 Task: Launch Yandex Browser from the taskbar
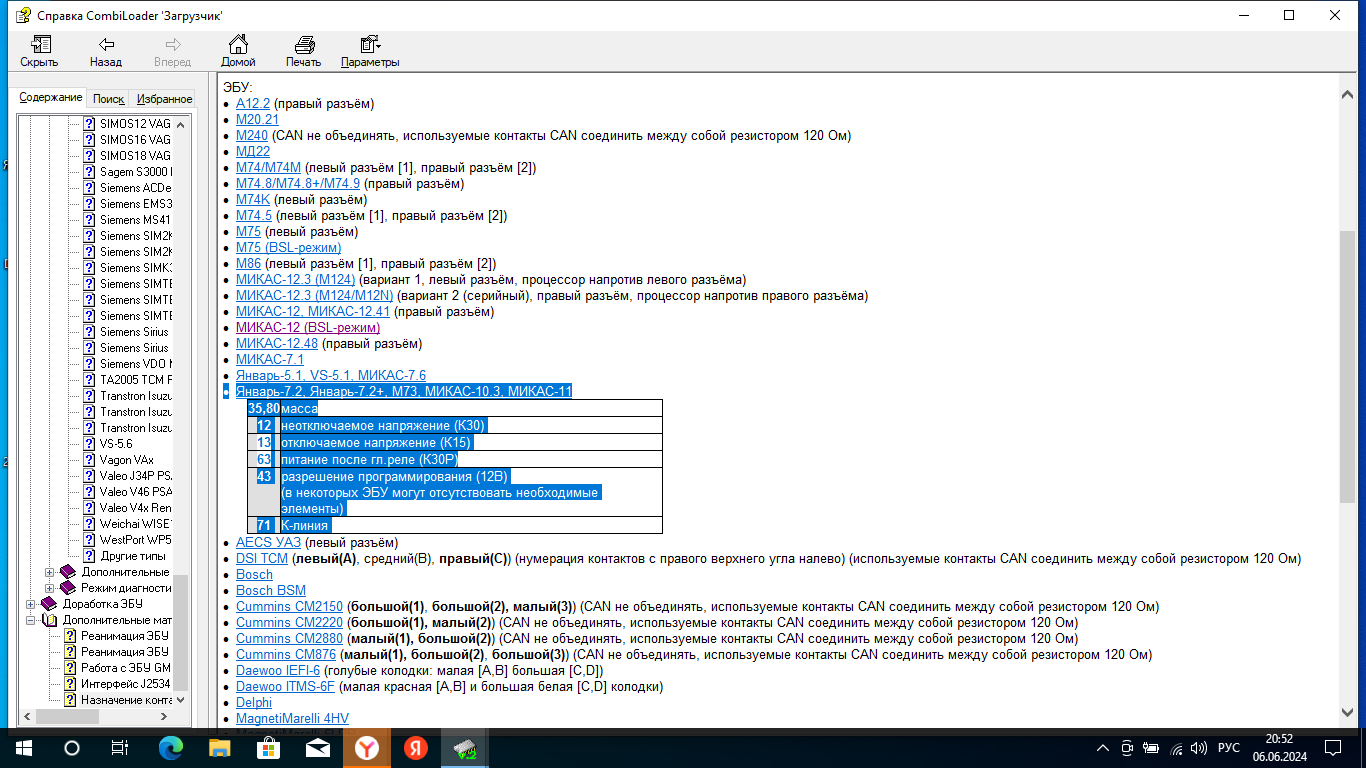click(x=368, y=748)
